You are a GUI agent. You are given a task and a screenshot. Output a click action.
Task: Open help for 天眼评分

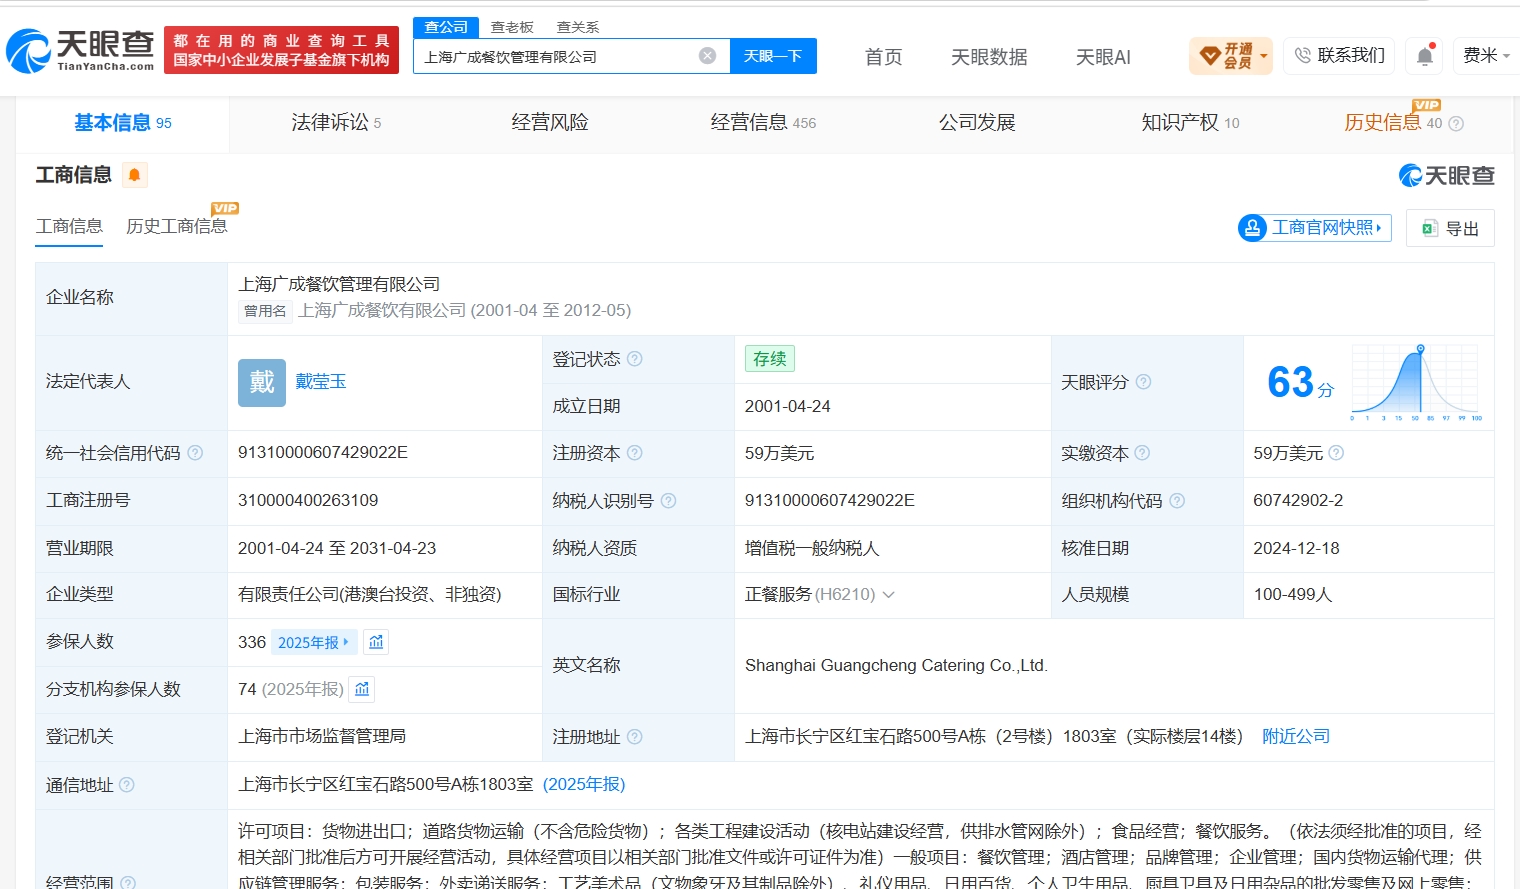[x=1143, y=382]
